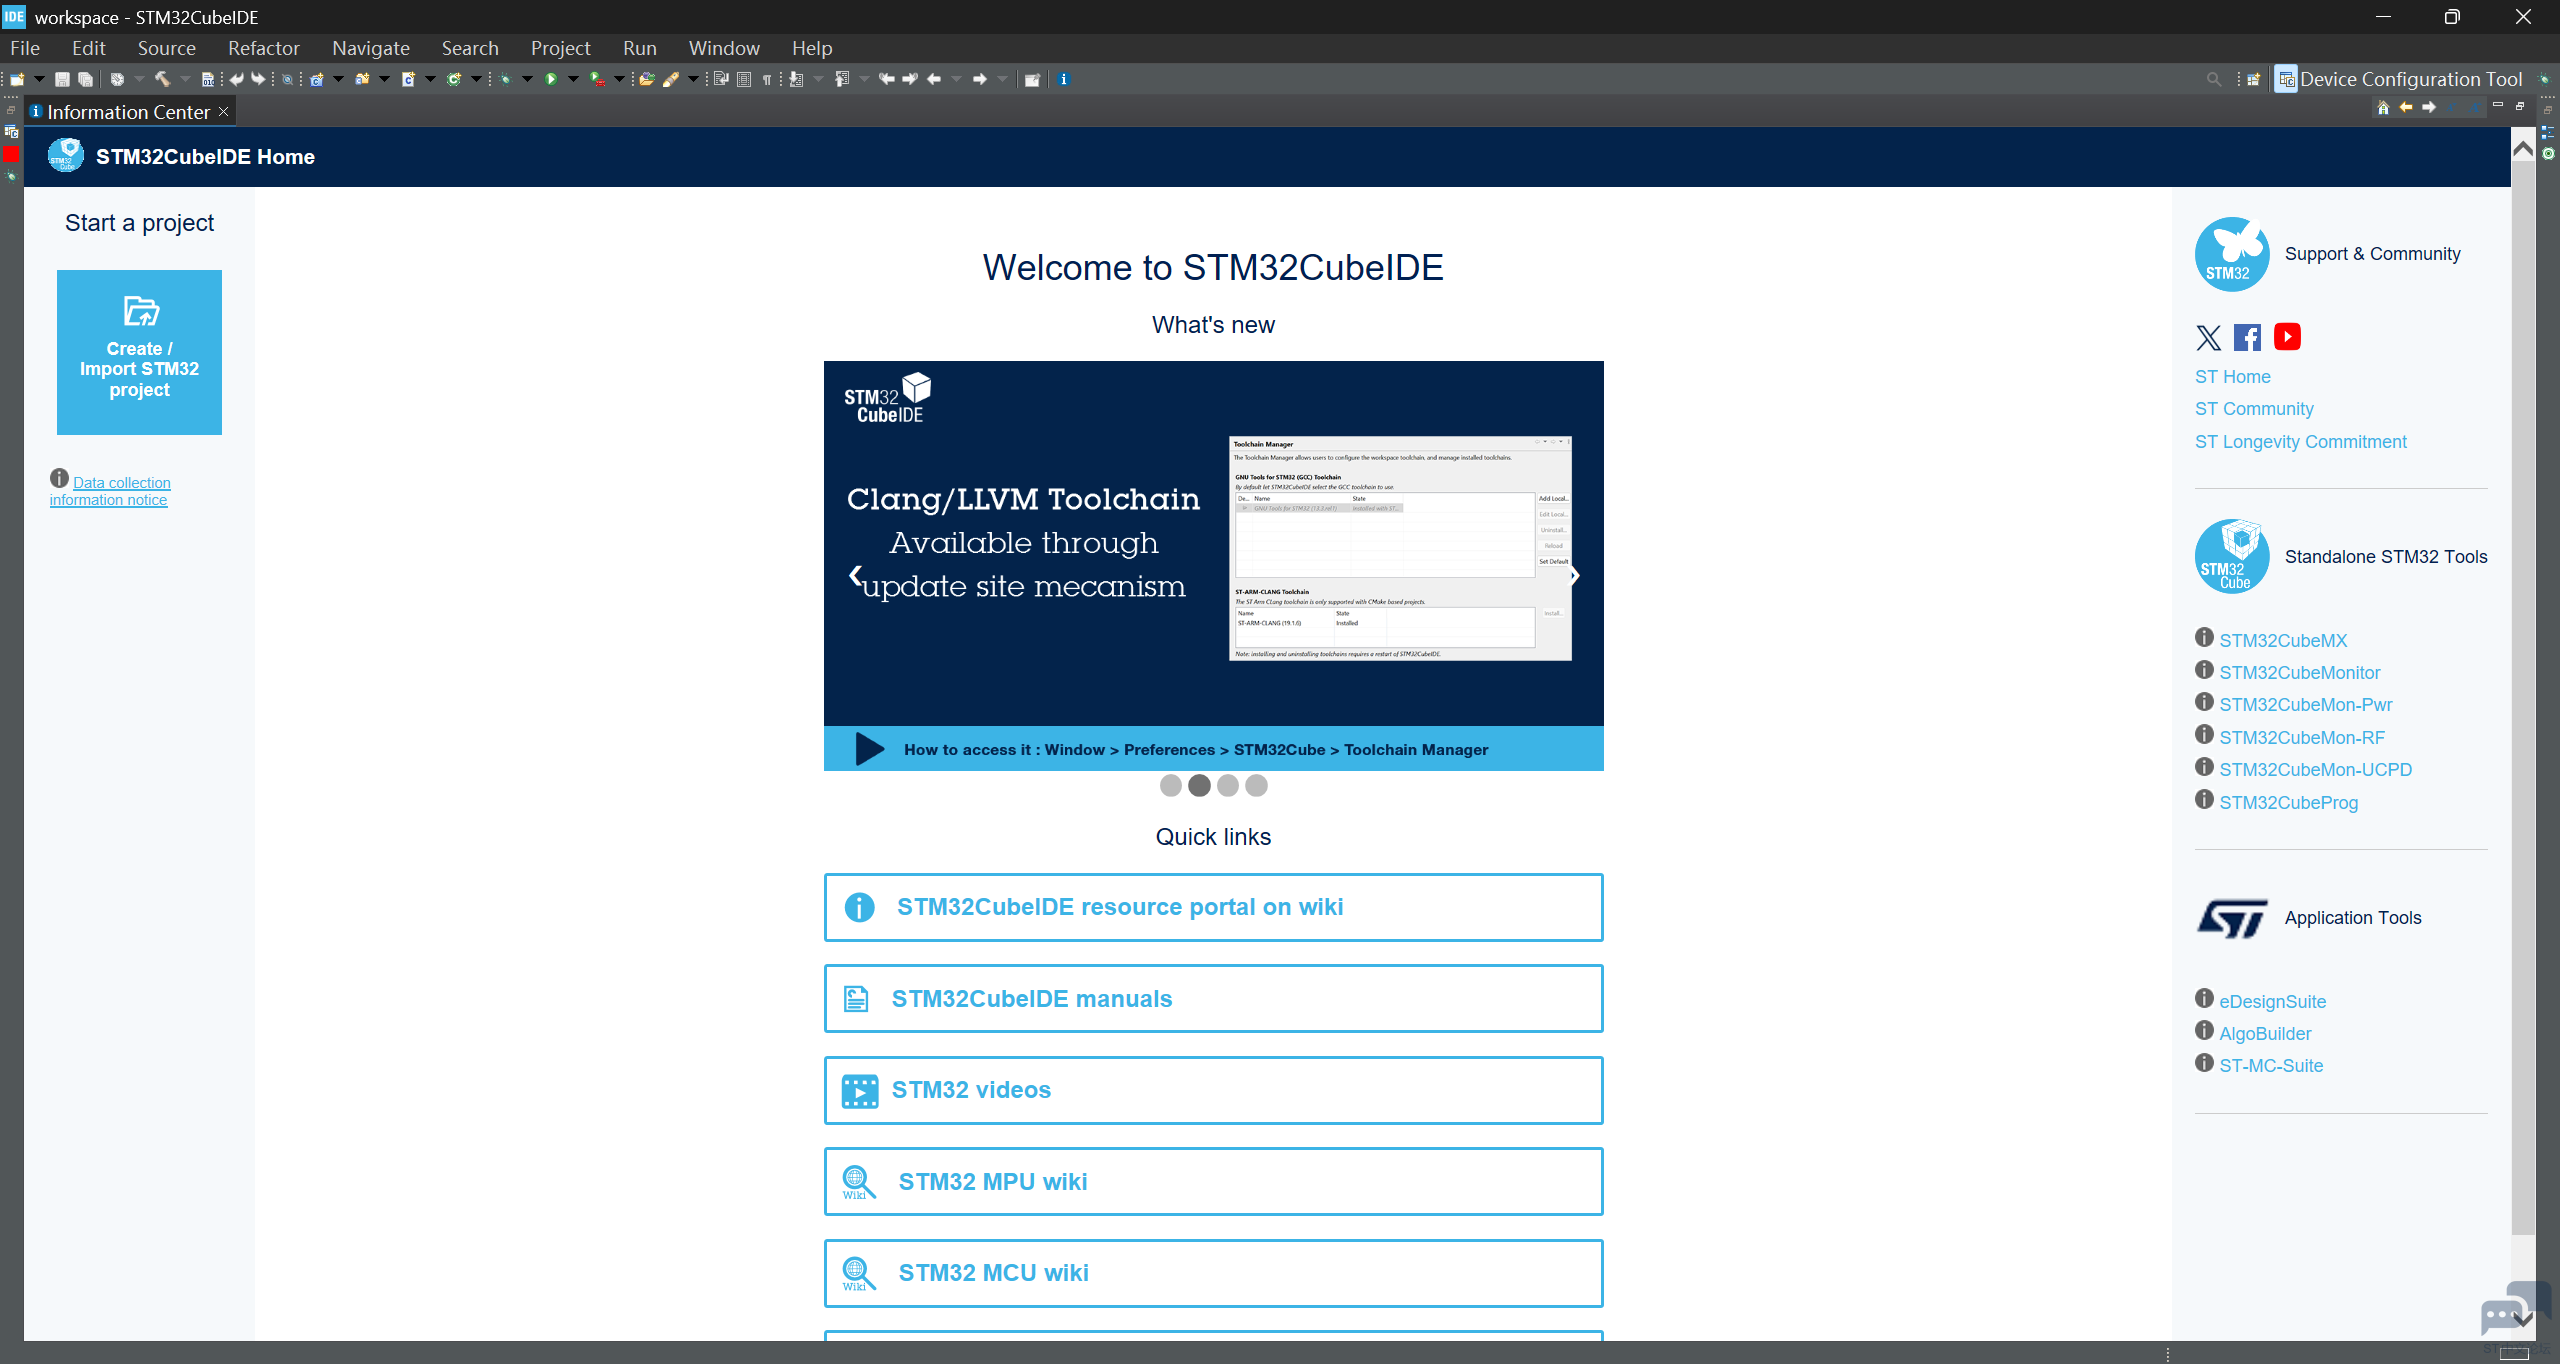2560x1364 pixels.
Task: Open the File menu
Action: (x=25, y=48)
